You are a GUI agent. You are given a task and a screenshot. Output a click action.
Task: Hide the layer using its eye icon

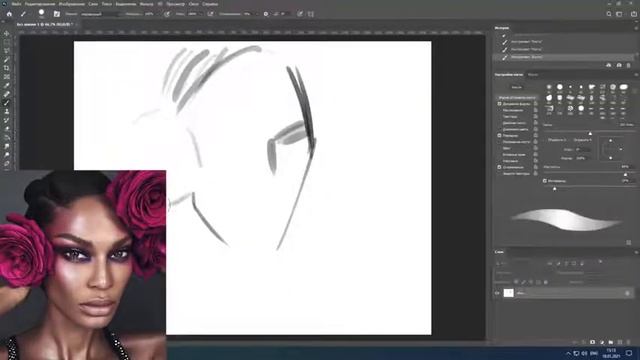point(497,293)
